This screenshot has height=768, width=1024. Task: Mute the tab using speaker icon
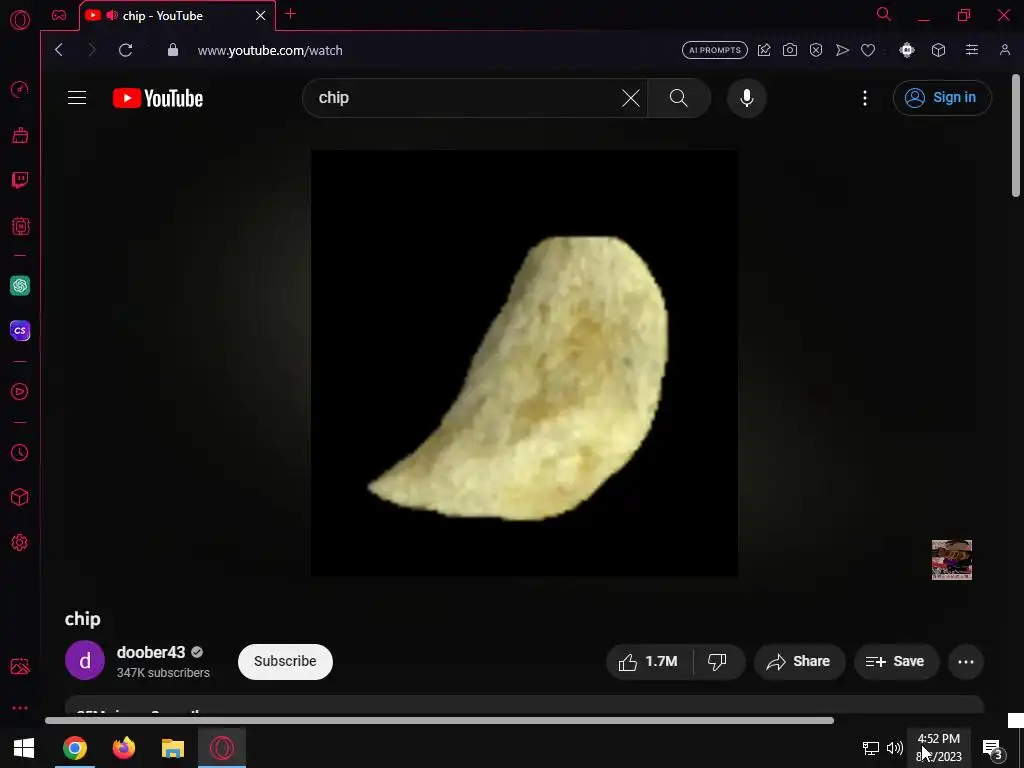pyautogui.click(x=112, y=15)
